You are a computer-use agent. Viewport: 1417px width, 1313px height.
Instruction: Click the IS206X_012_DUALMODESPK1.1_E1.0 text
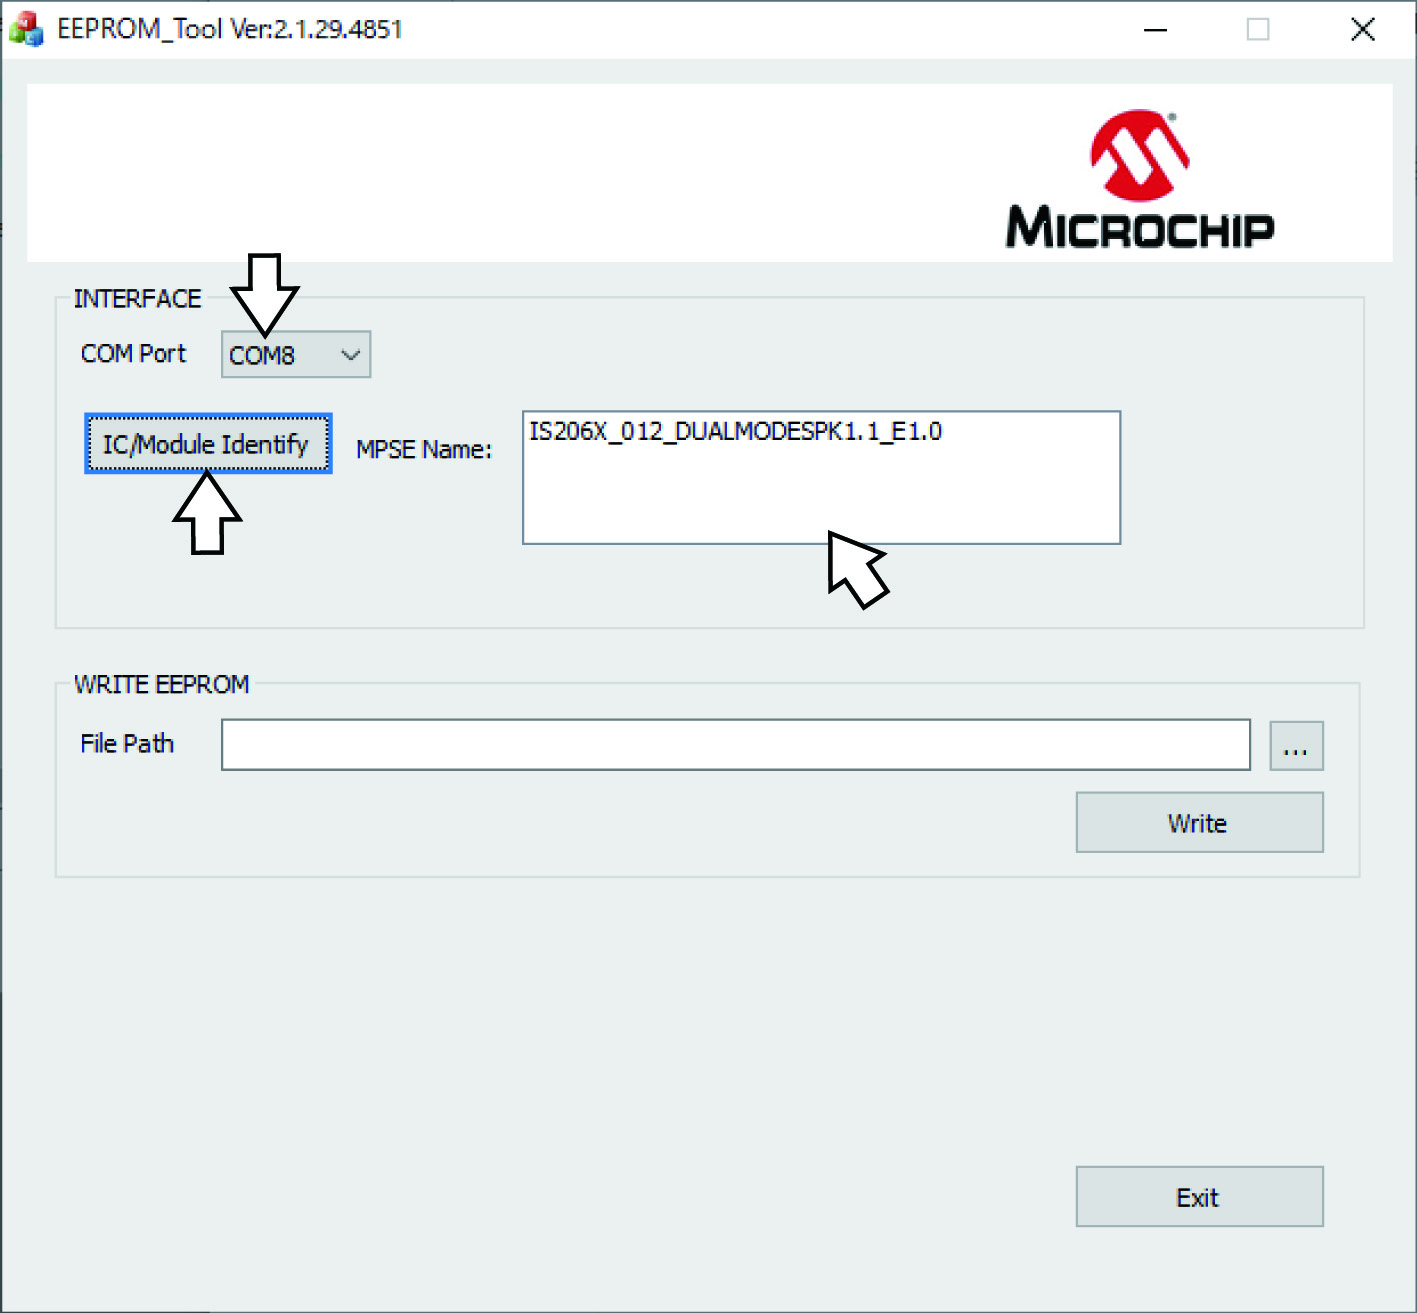tap(735, 431)
